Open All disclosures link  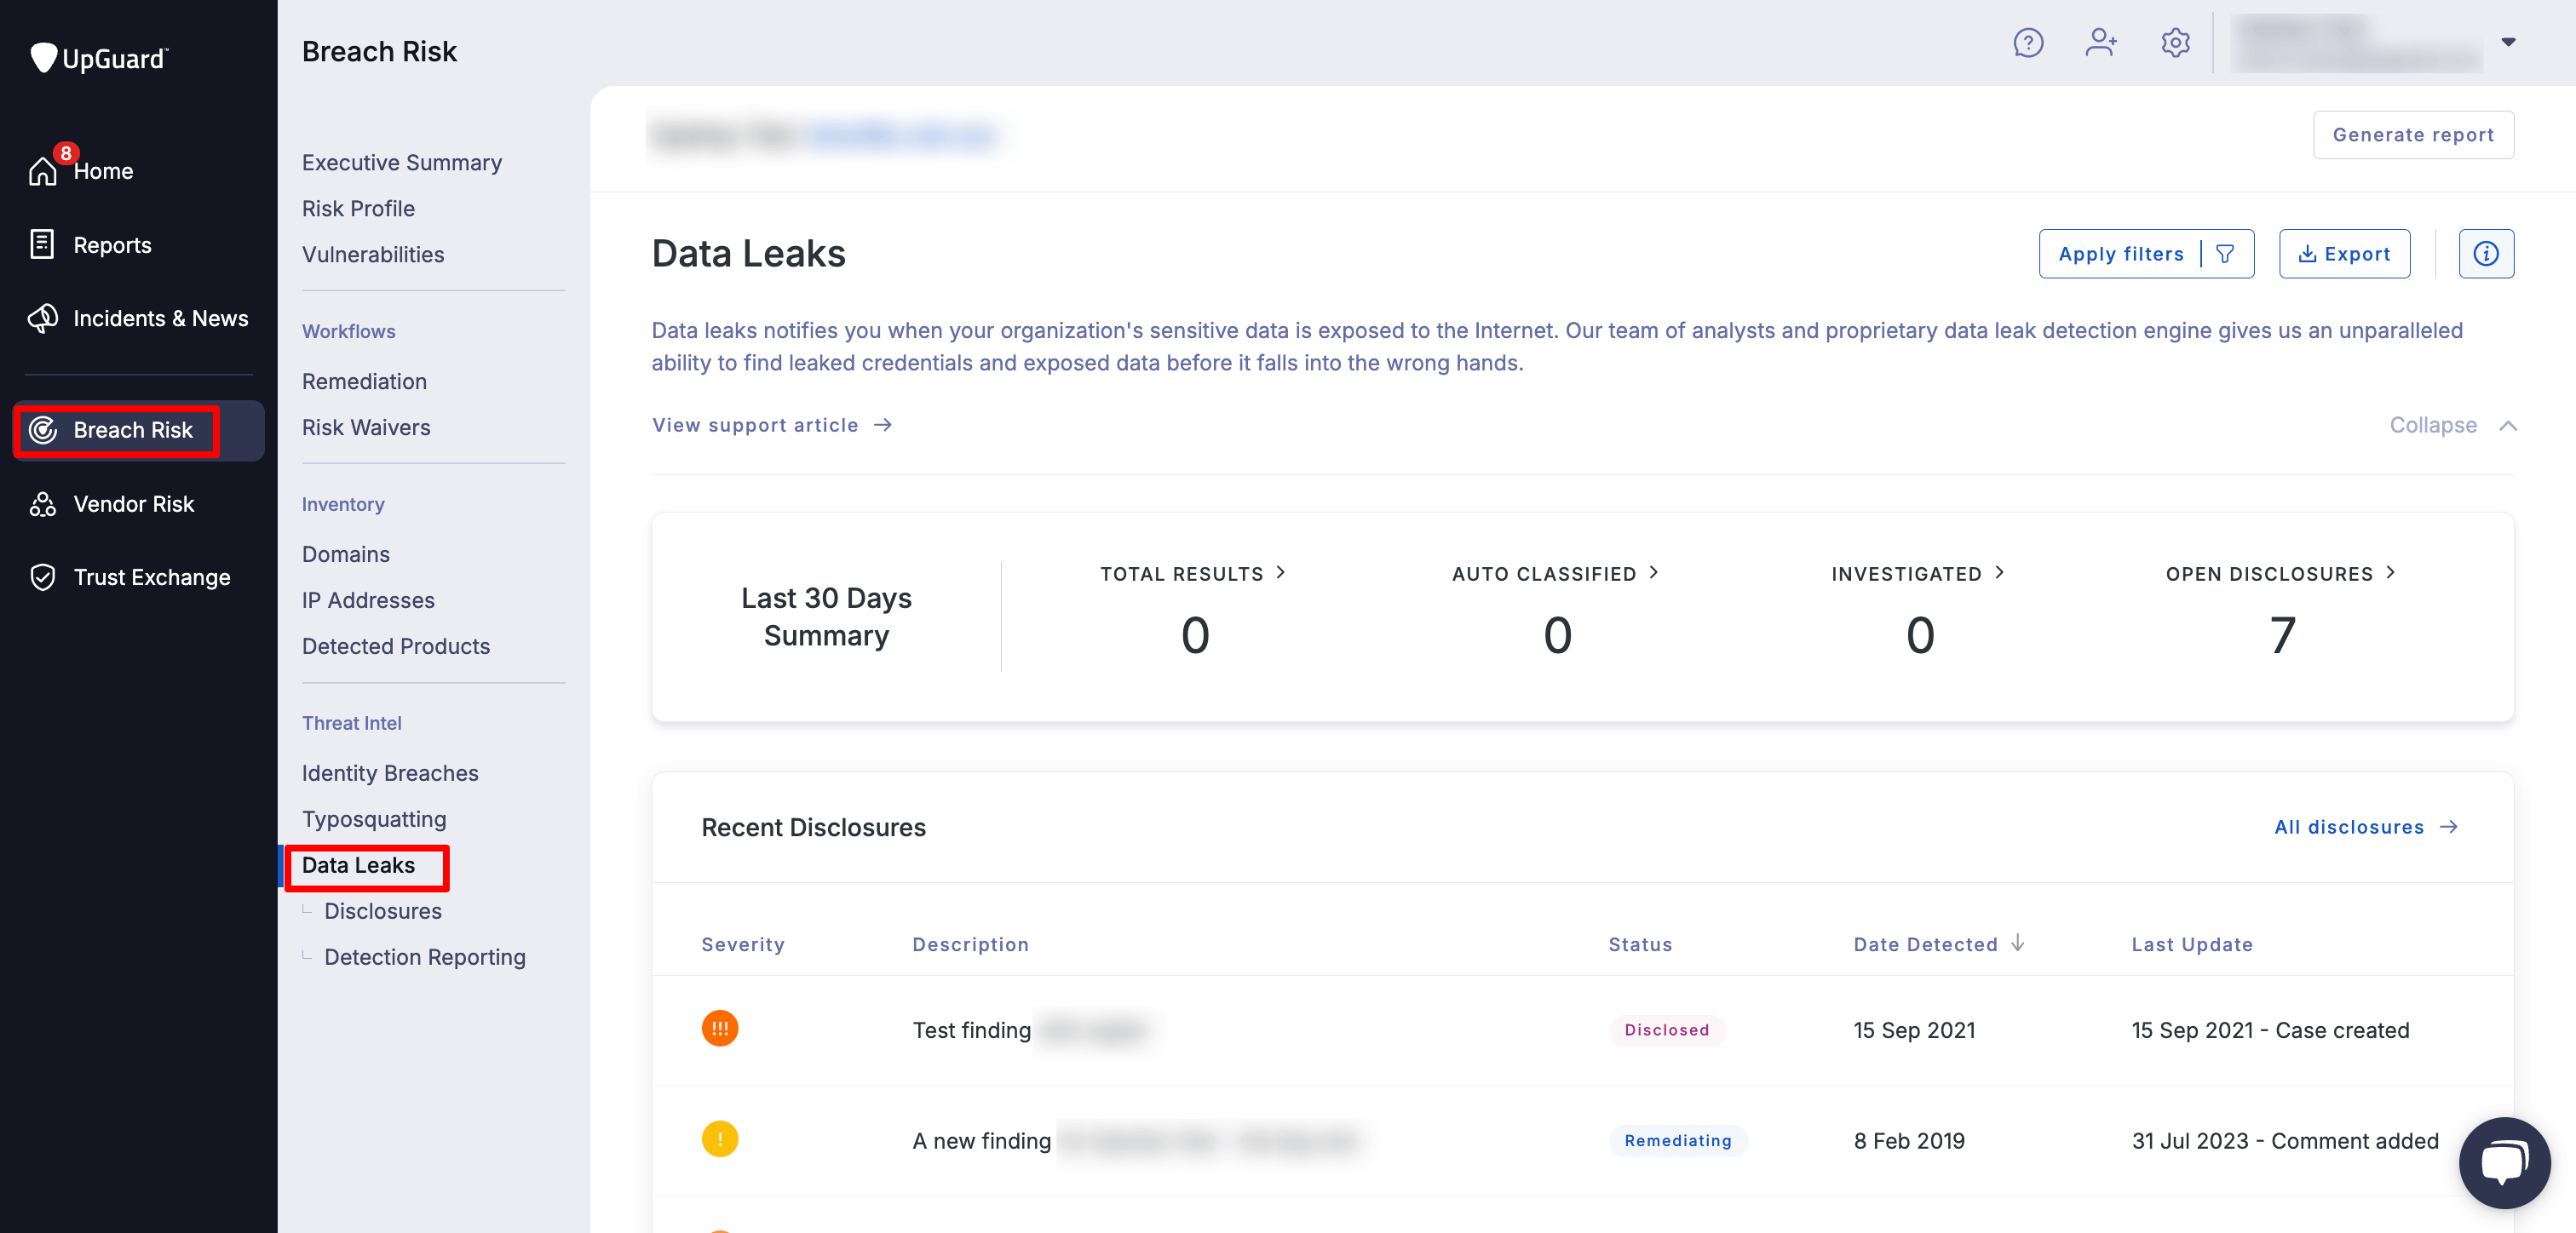pos(2366,827)
